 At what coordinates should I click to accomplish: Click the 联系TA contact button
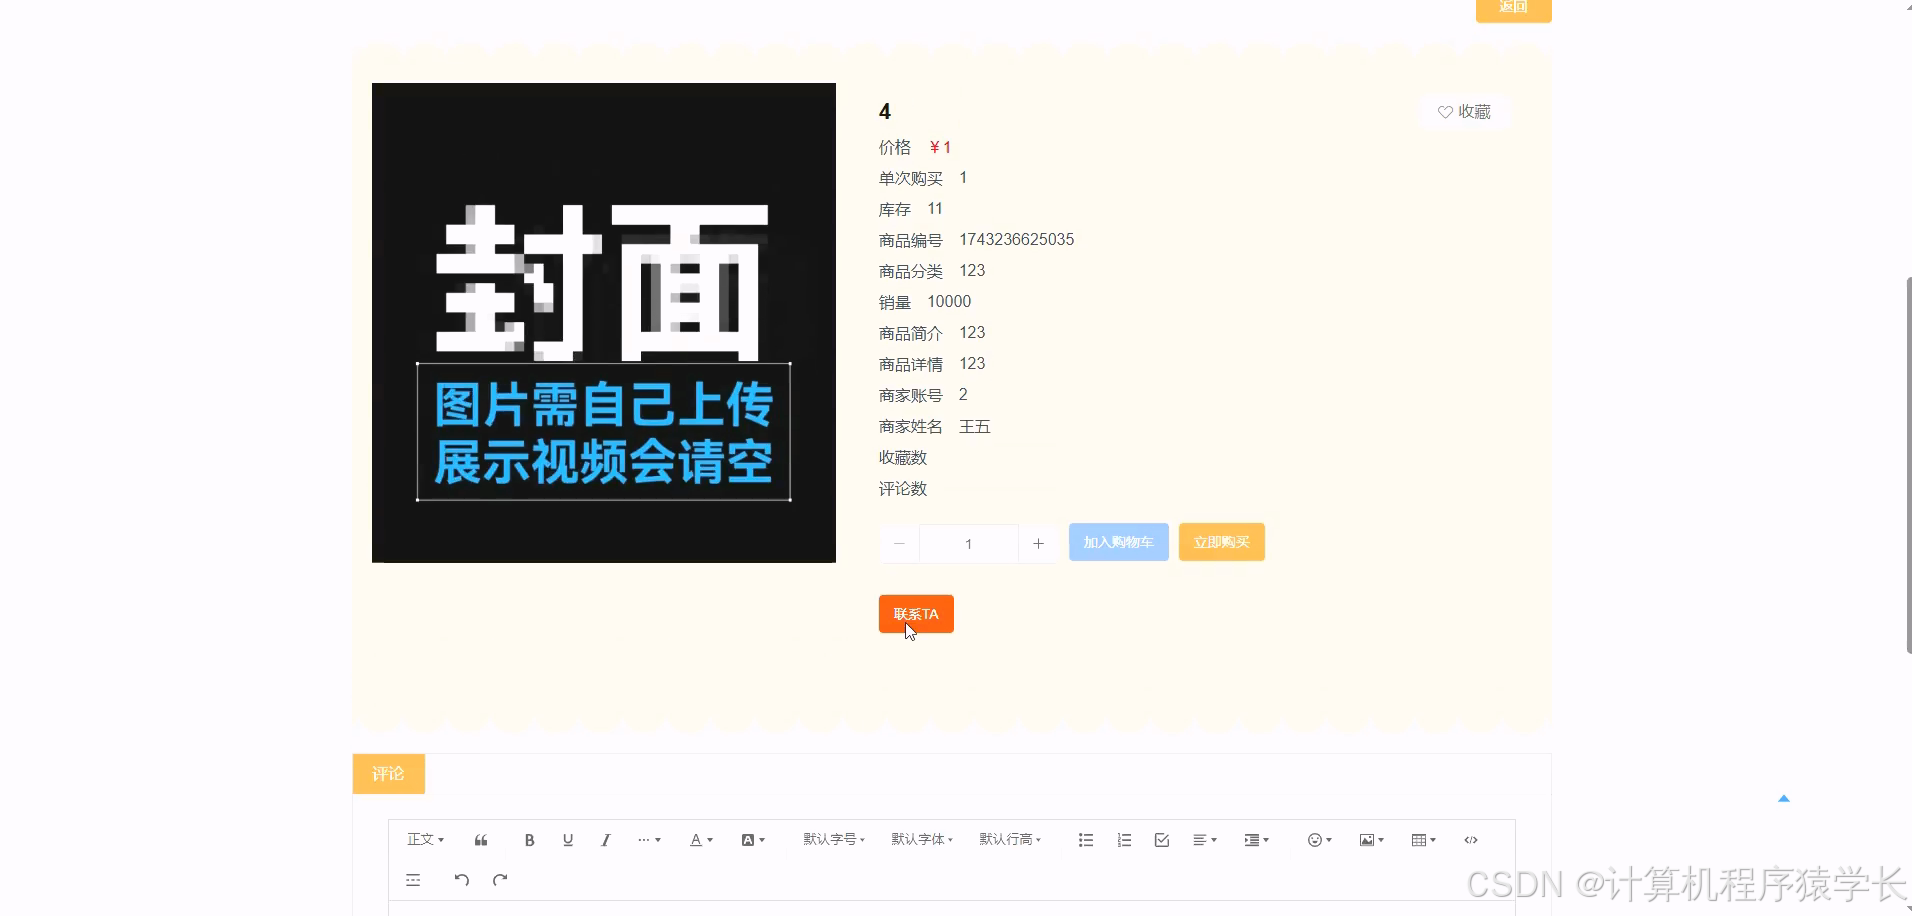pos(915,613)
